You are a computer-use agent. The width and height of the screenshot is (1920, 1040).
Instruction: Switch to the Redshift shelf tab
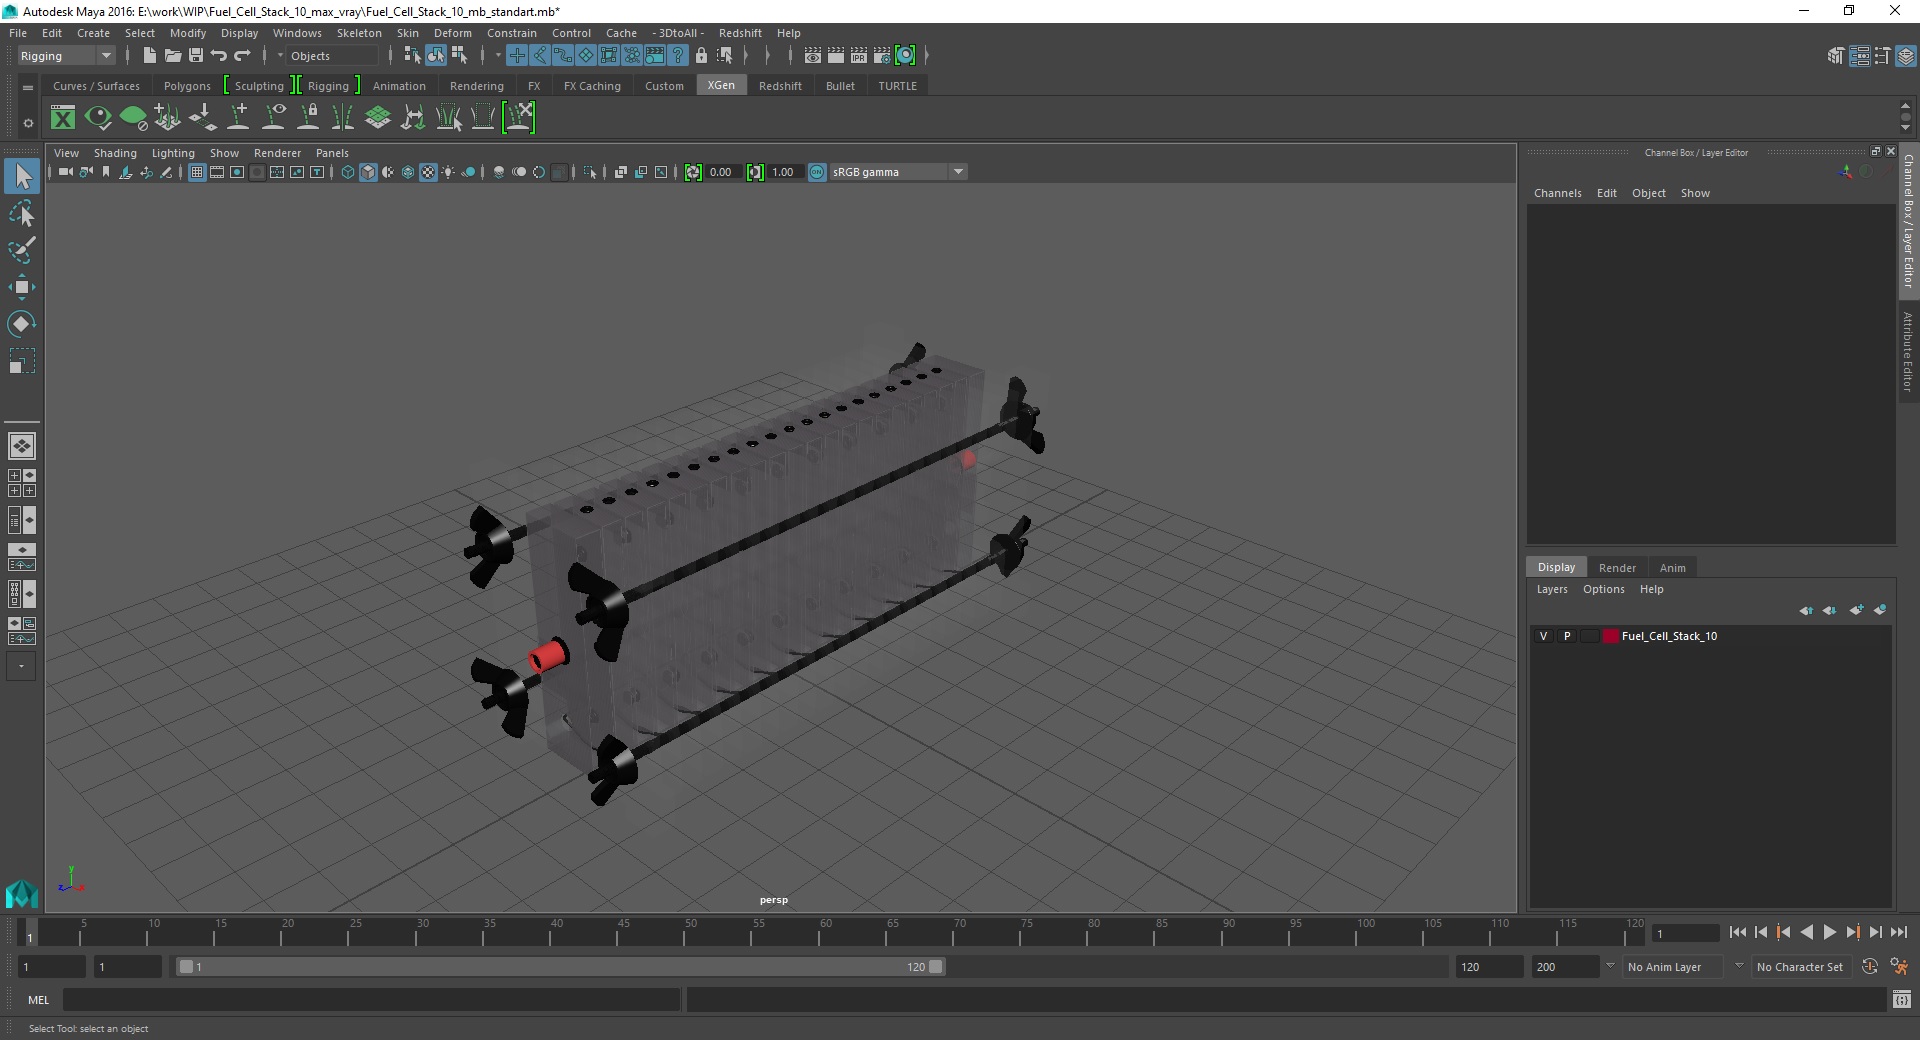tap(780, 86)
